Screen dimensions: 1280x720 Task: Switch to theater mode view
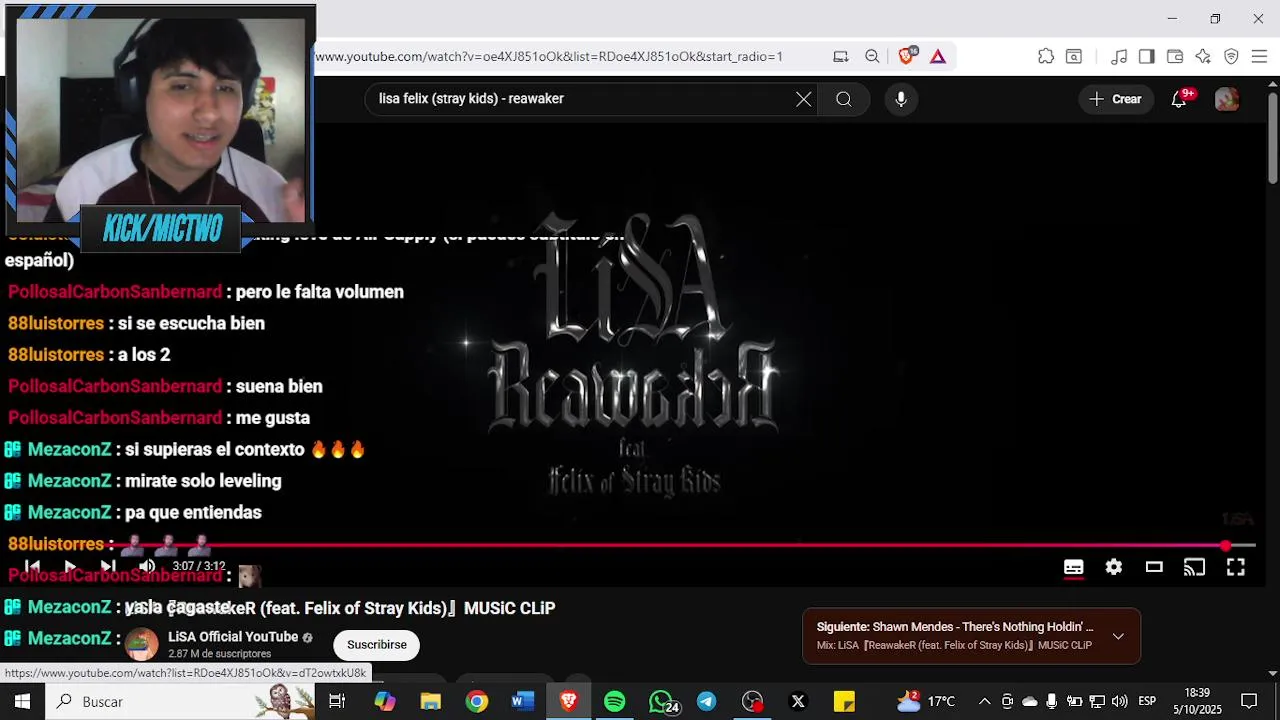1154,567
